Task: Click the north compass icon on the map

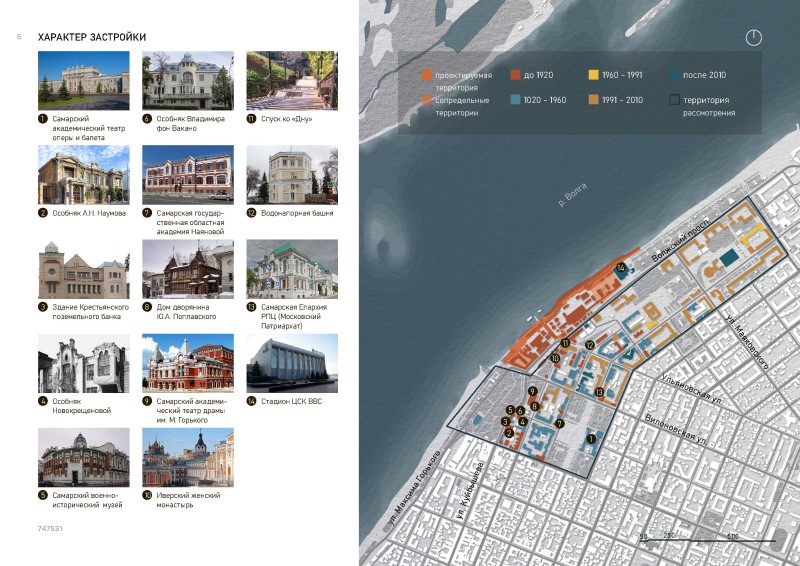Action: coord(754,38)
